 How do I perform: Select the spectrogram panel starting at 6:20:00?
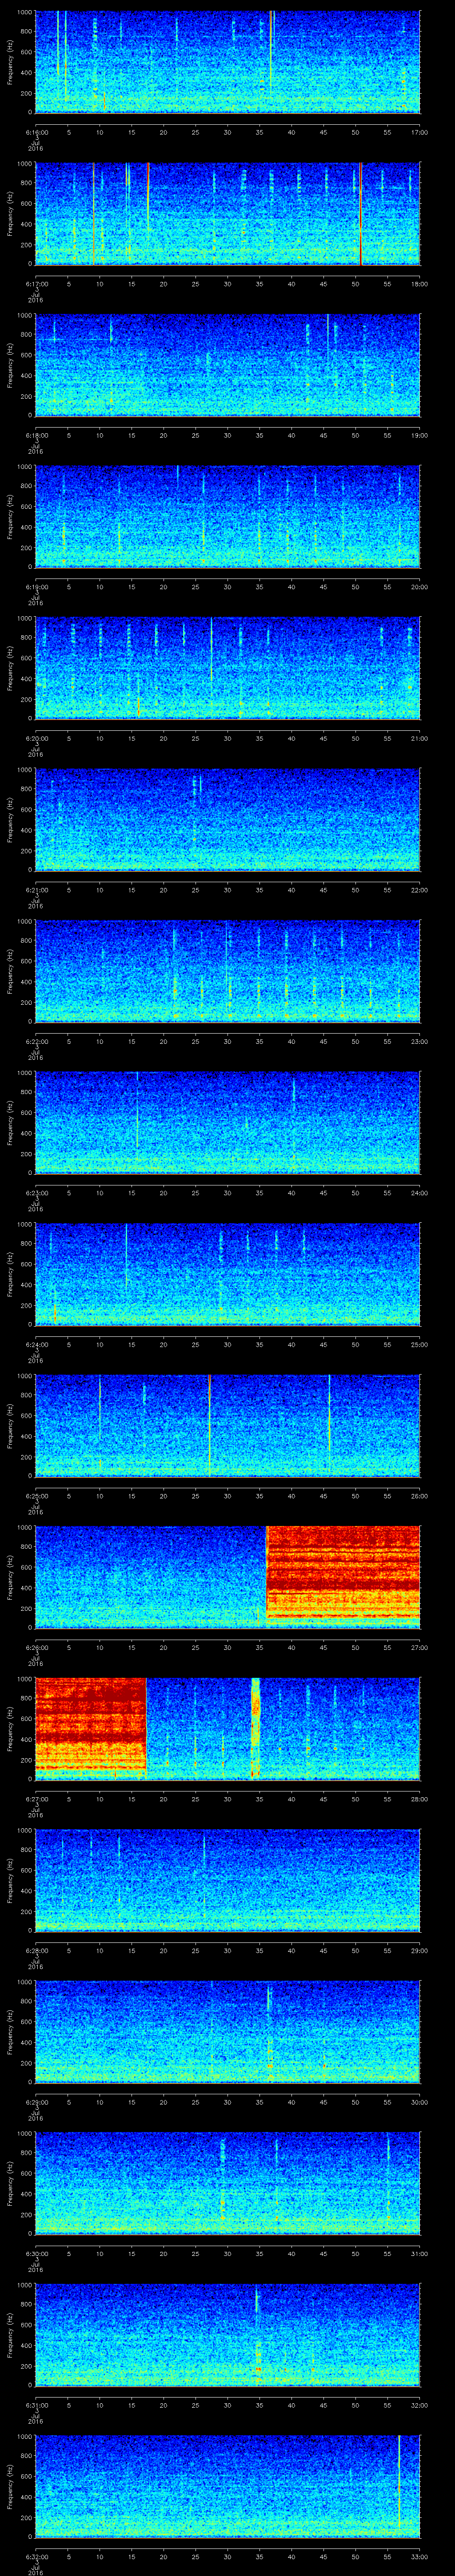coord(227,668)
